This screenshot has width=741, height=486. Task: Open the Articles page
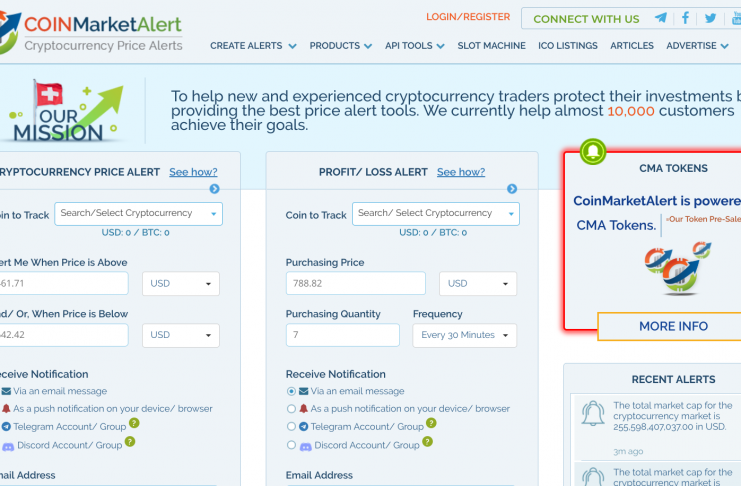632,46
